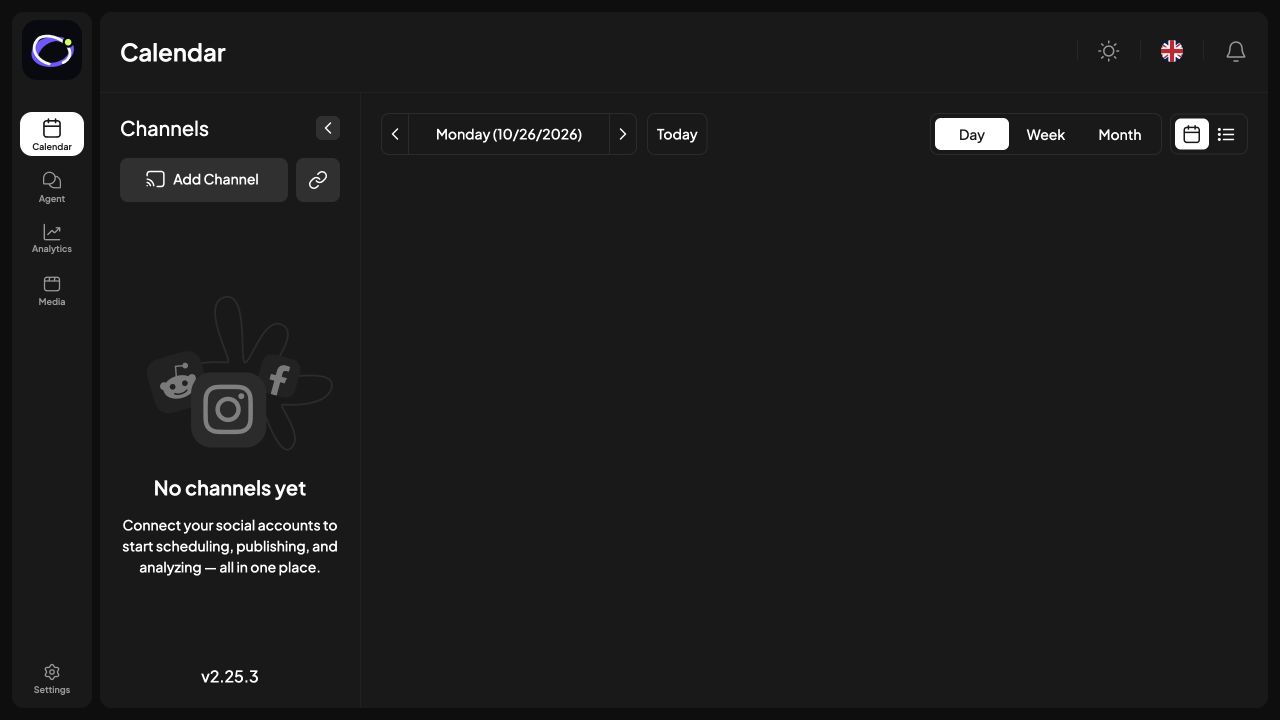The image size is (1280, 720).
Task: Open the Calendar section in the sidebar
Action: point(52,134)
